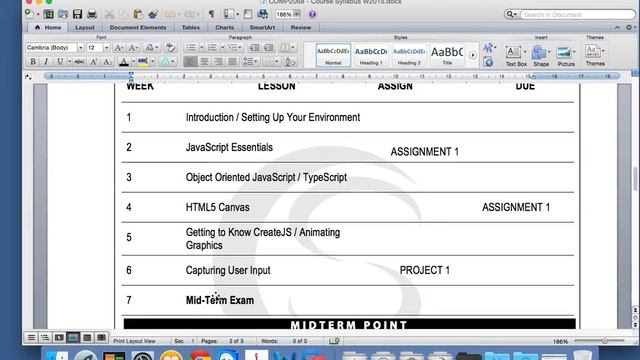Apply the Title style

pos(447,55)
